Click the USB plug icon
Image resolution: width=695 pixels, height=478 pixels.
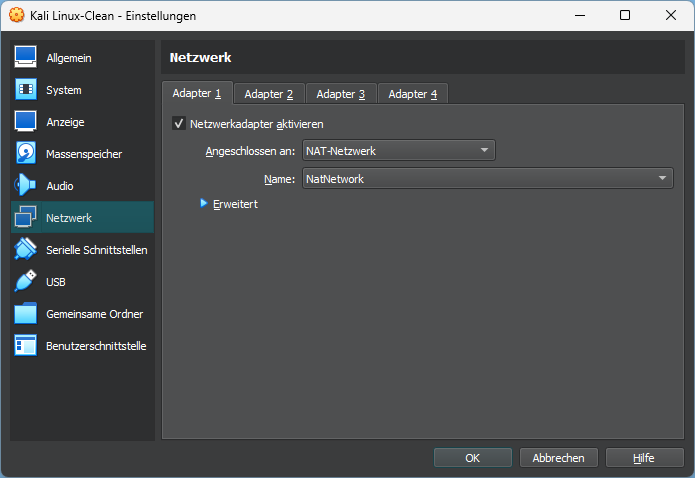(x=26, y=282)
